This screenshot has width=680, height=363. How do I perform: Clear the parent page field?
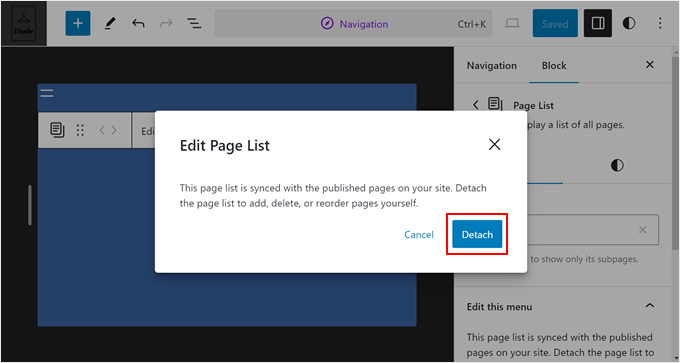tap(643, 229)
